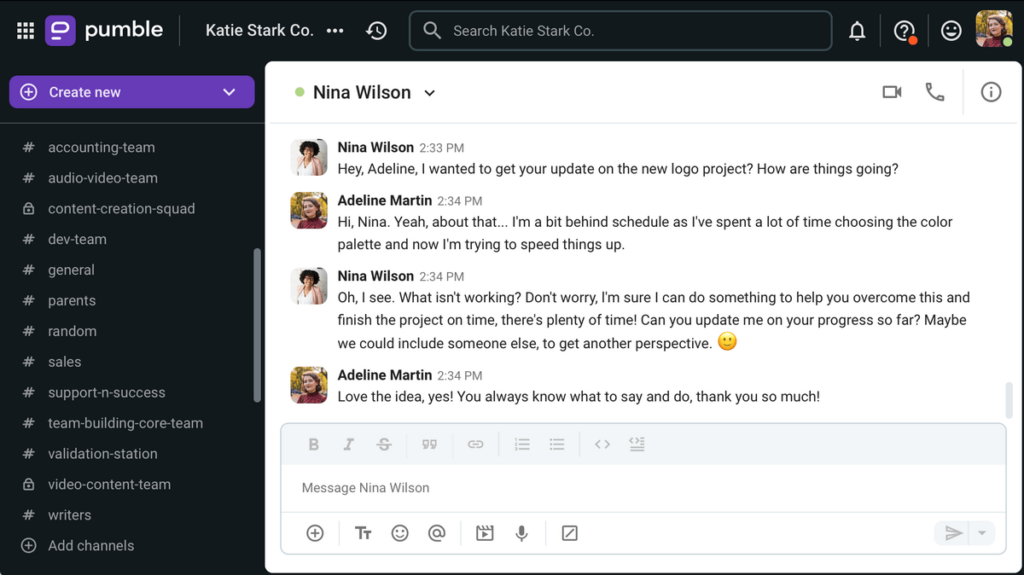Start a video call with Nina Wilson
Image resolution: width=1024 pixels, height=575 pixels.
coord(891,92)
